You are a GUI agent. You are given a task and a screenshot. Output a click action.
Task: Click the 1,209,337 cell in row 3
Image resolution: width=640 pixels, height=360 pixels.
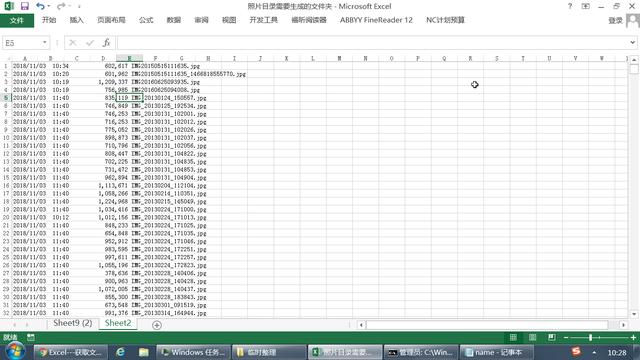[113, 82]
